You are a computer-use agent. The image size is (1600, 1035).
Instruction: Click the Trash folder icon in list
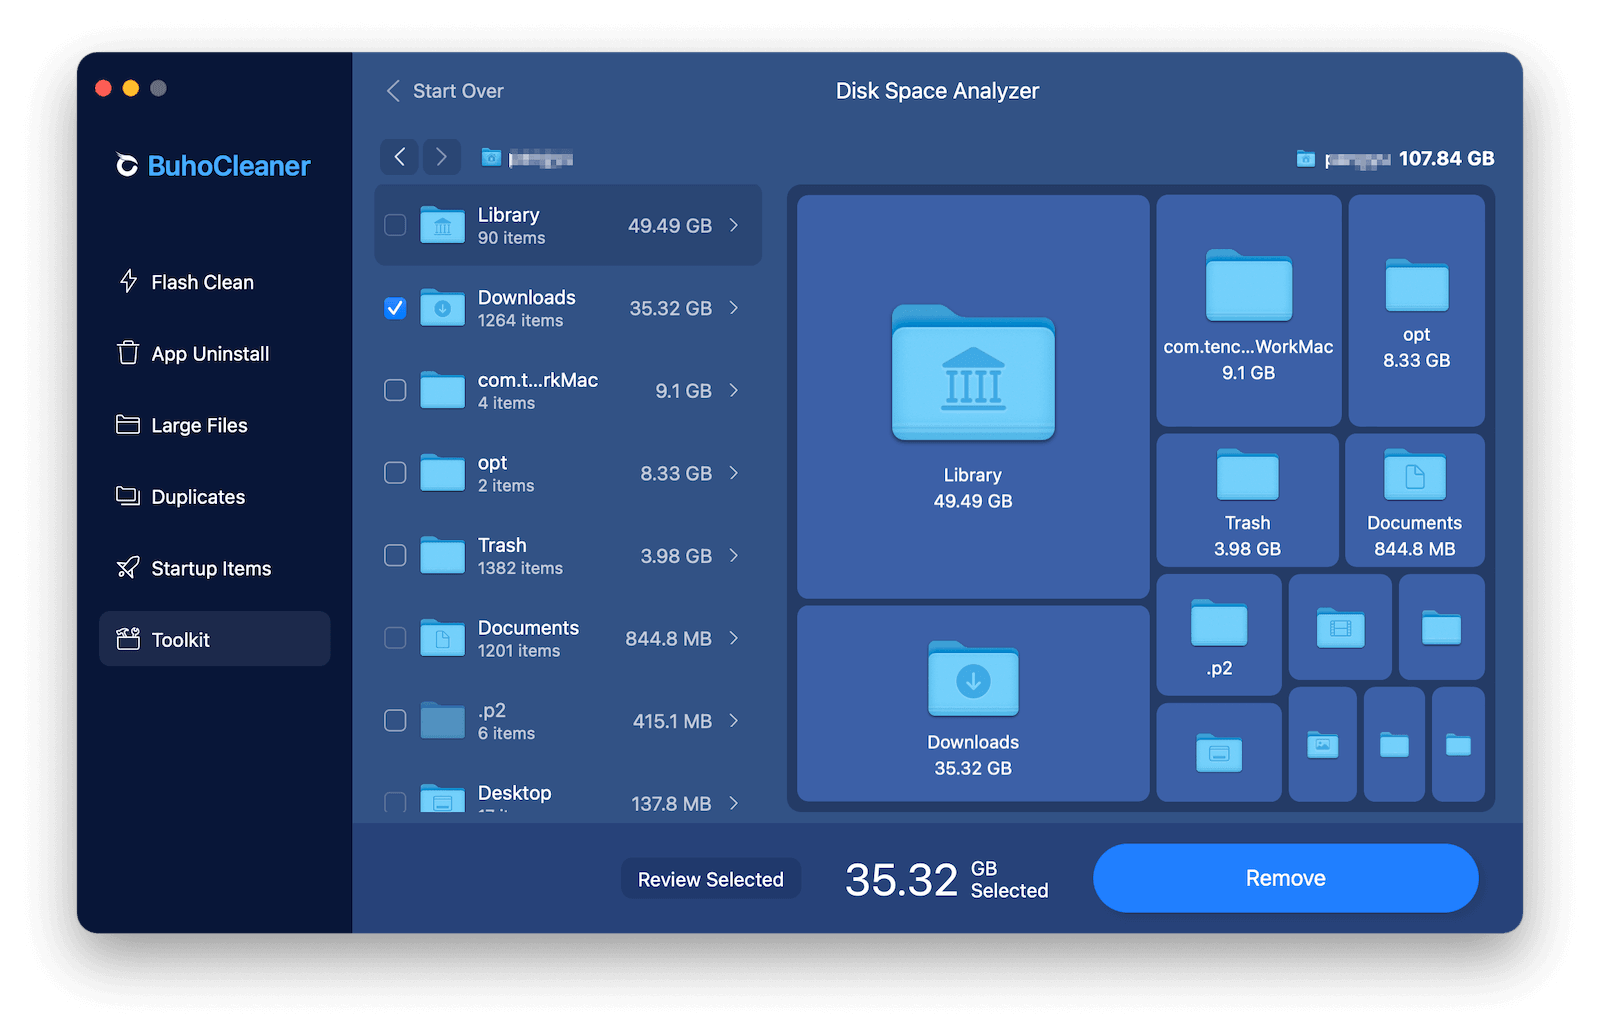pos(442,555)
